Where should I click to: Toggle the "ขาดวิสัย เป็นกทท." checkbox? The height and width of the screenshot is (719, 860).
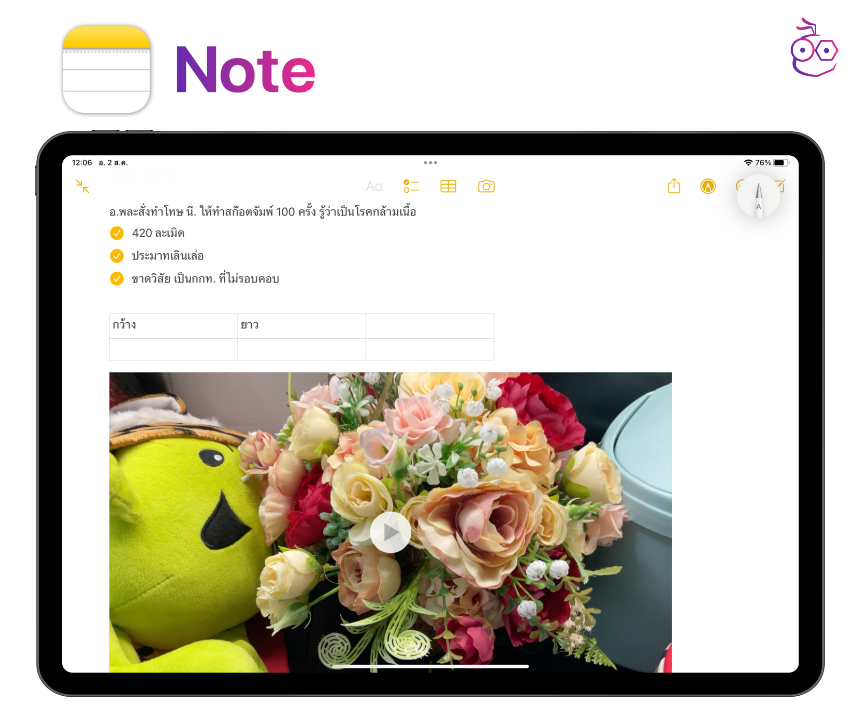[x=117, y=279]
